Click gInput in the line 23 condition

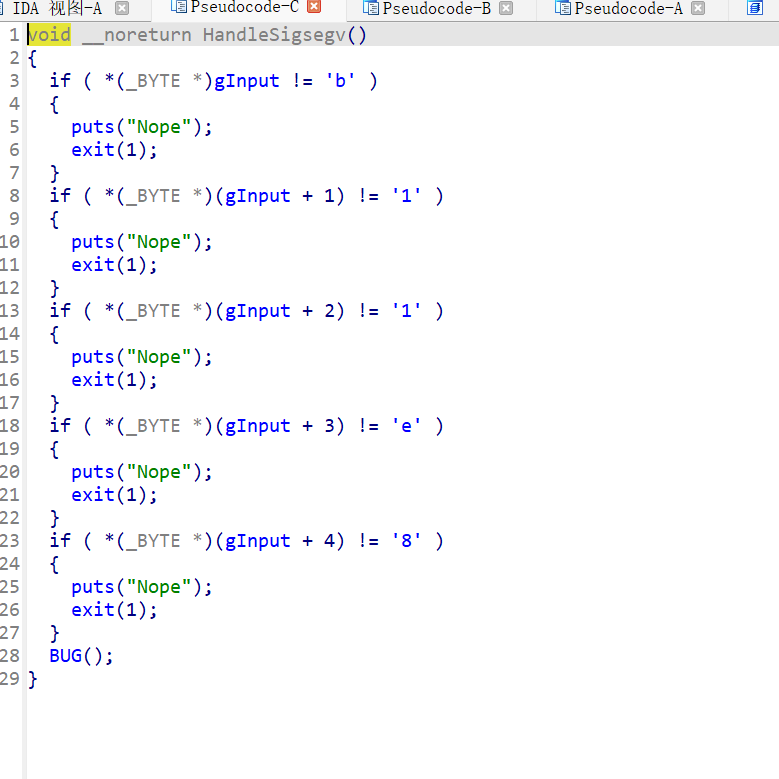coord(257,541)
